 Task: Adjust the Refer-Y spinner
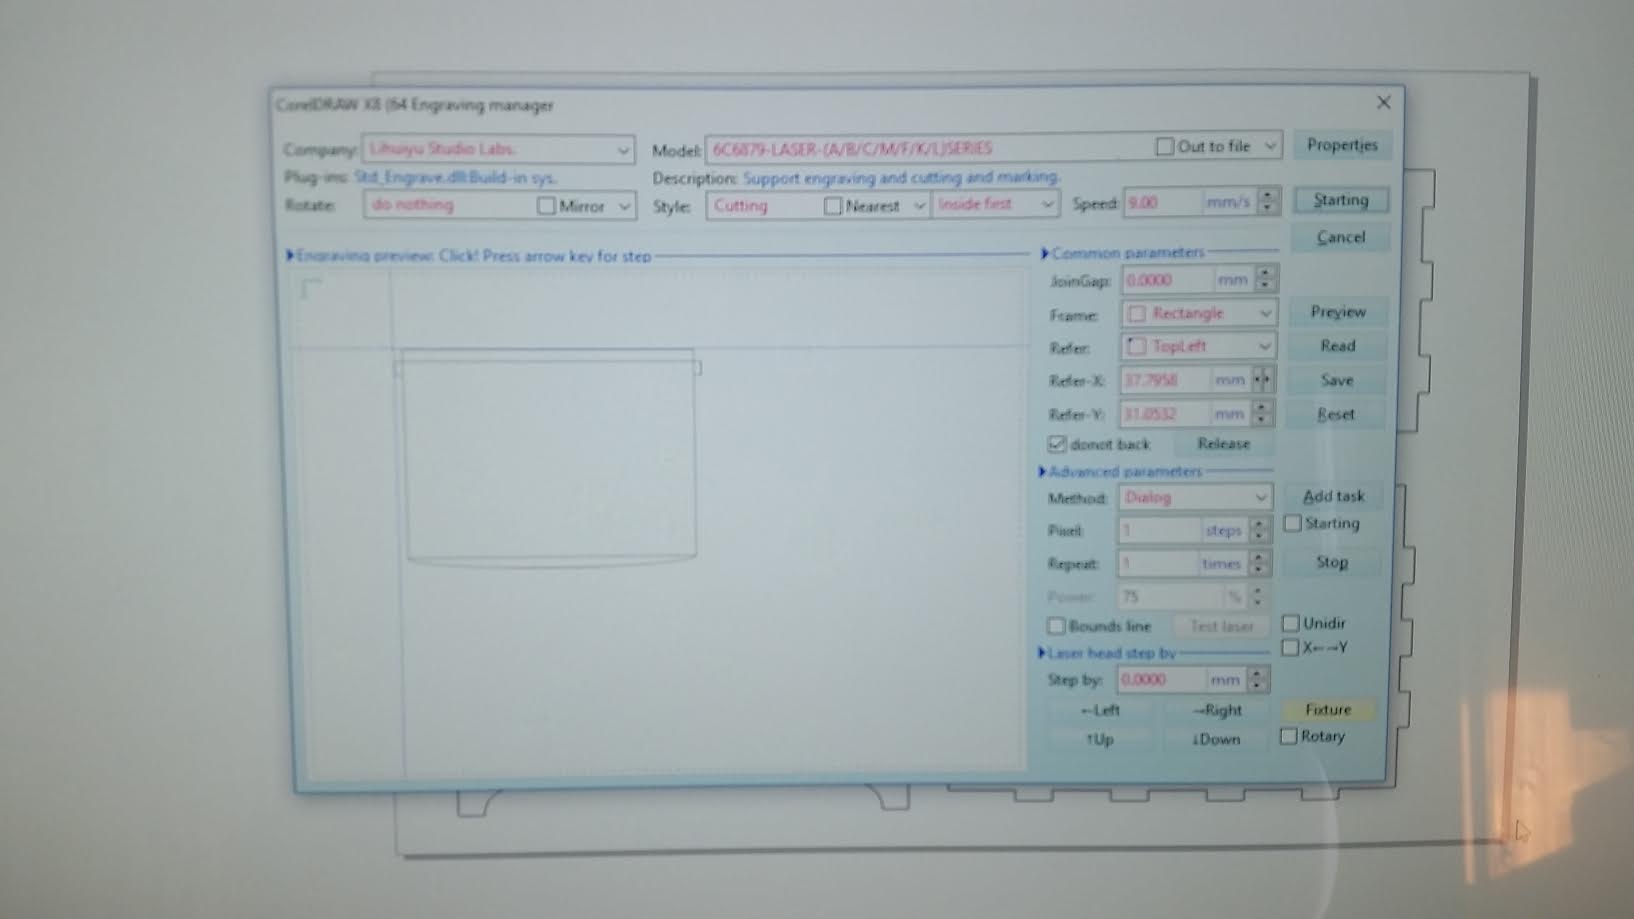pos(1262,413)
